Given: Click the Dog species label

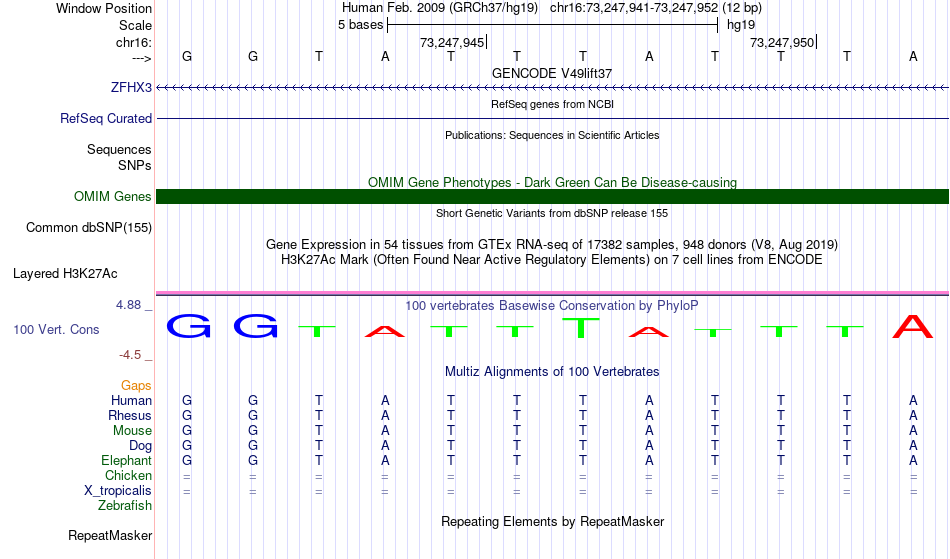Looking at the screenshot, I should [140, 446].
